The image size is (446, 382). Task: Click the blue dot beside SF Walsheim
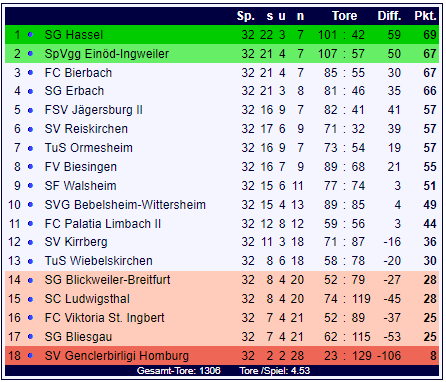[30, 186]
